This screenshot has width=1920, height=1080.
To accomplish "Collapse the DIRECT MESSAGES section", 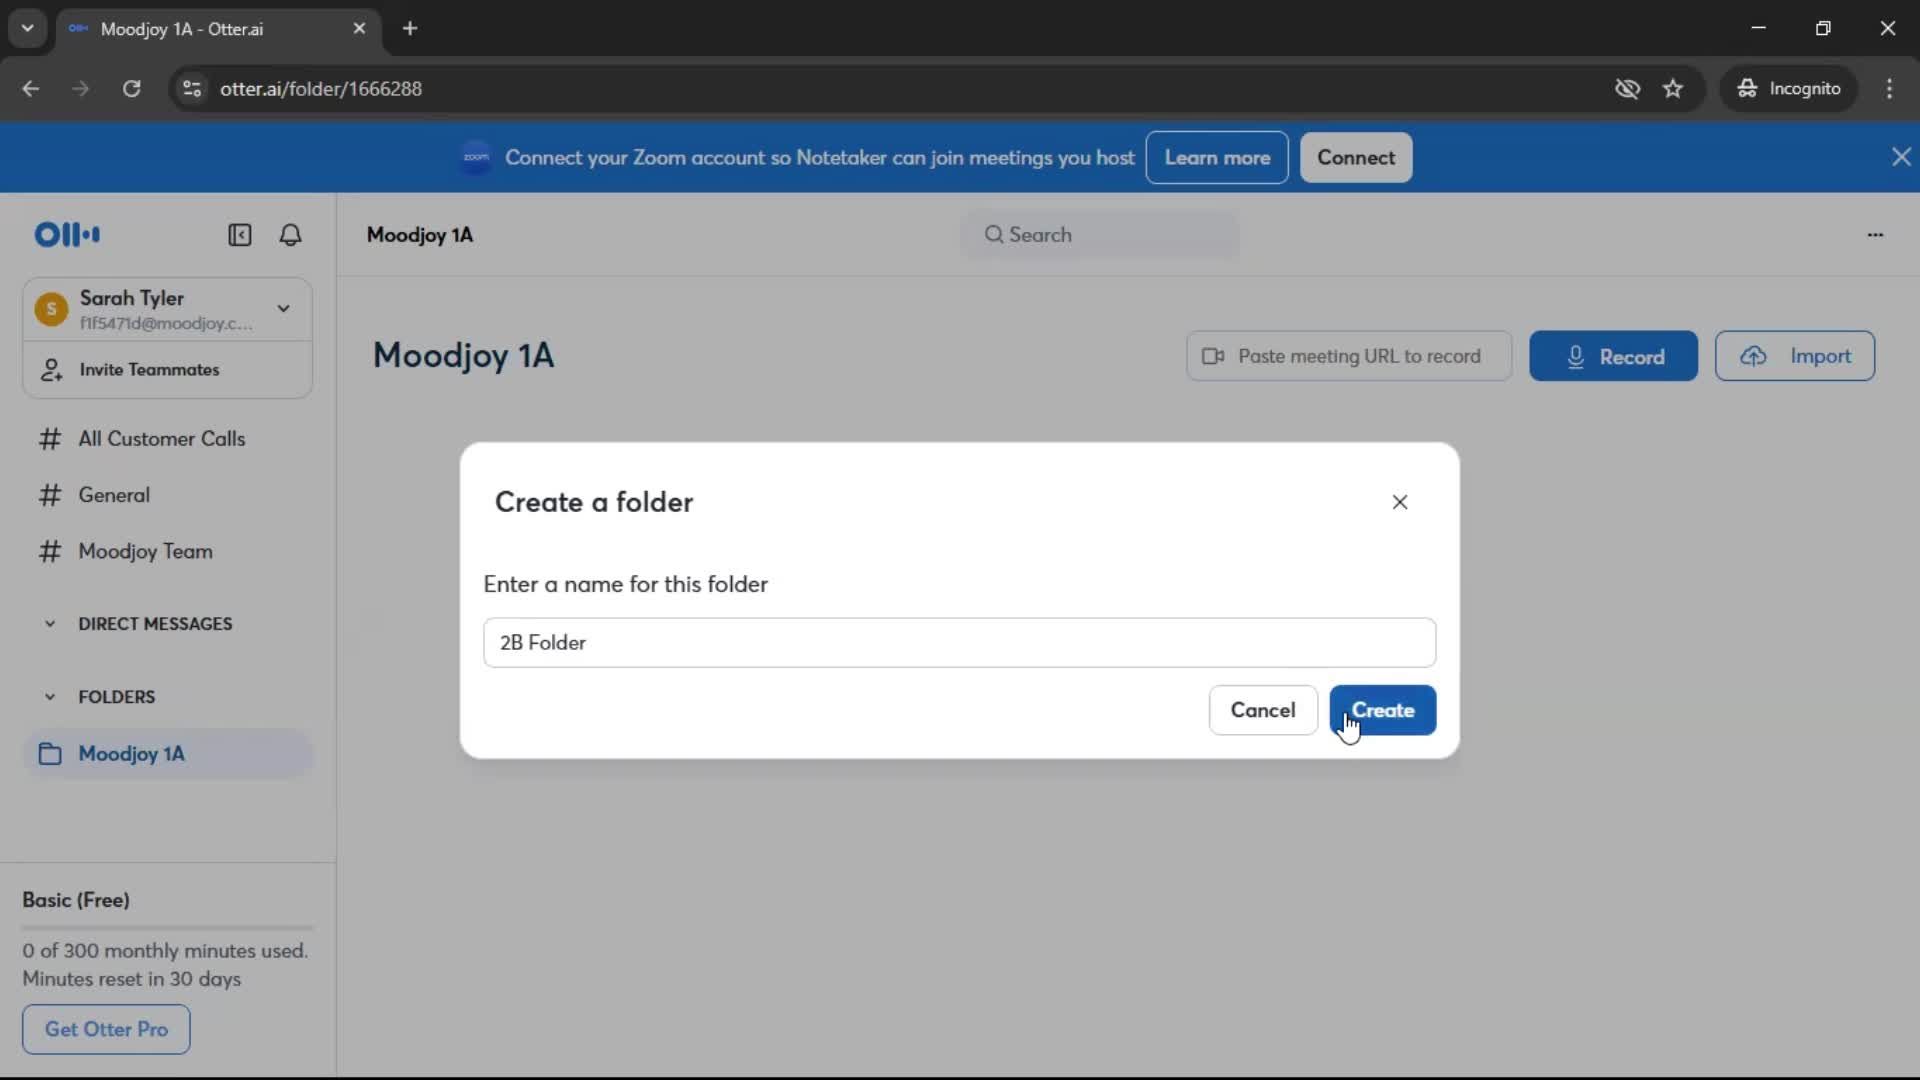I will click(x=50, y=624).
